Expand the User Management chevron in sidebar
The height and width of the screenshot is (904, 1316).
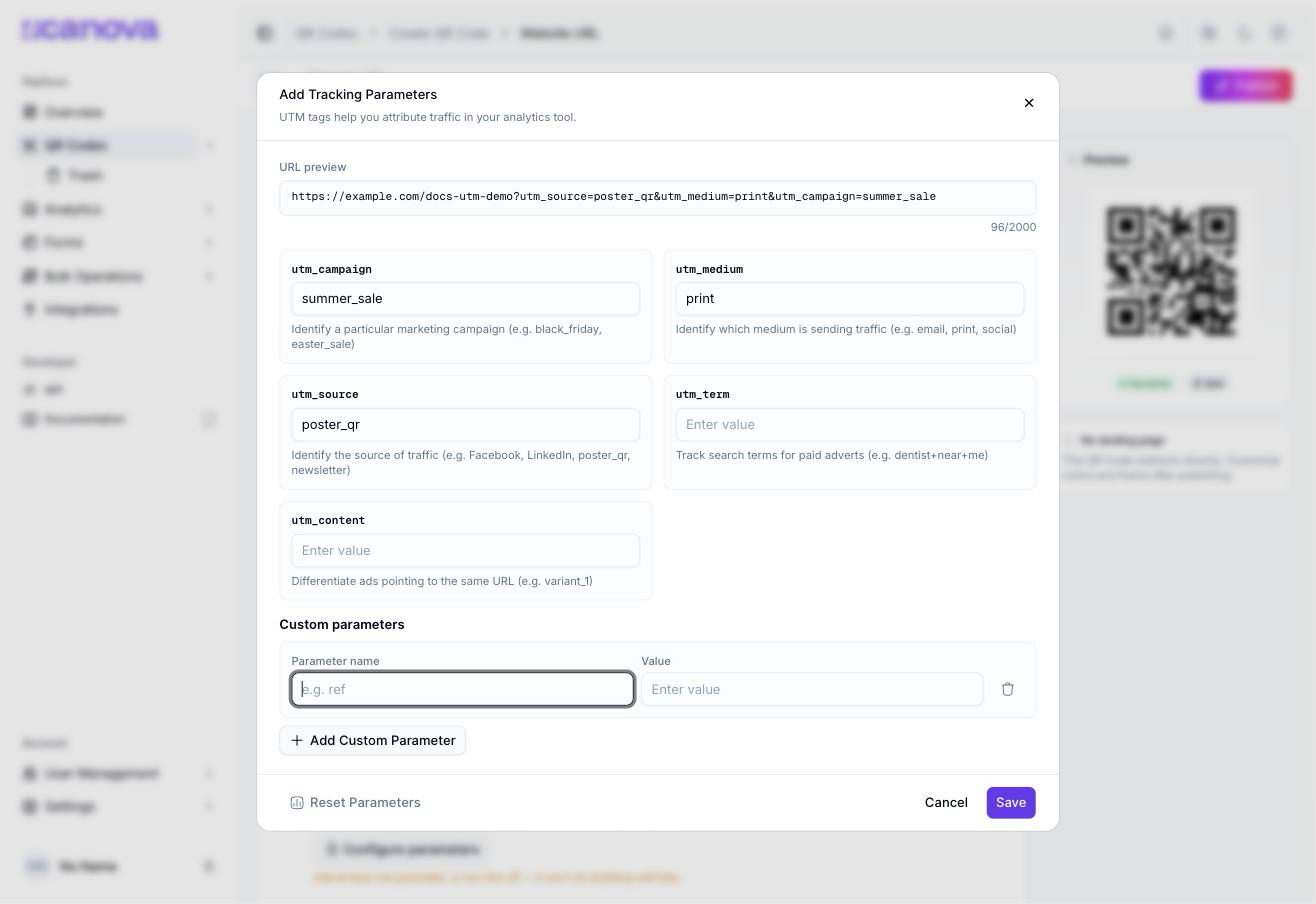point(209,773)
